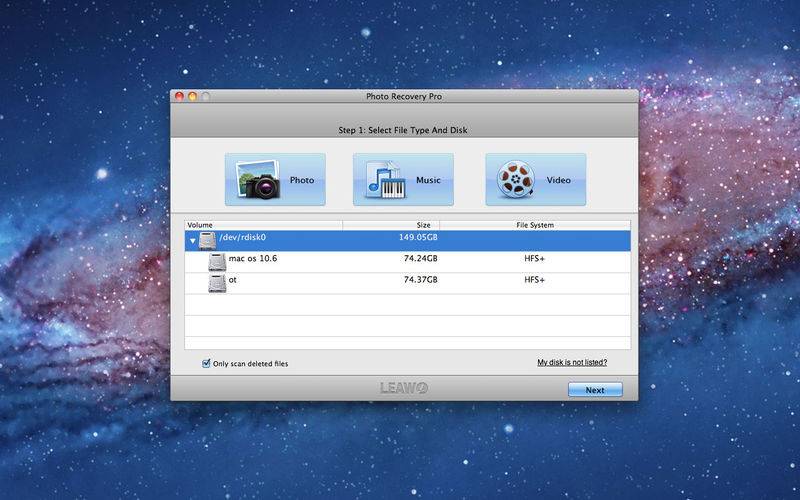The height and width of the screenshot is (500, 800).
Task: Click the mac os 10.6 volume icon
Action: coord(217,262)
